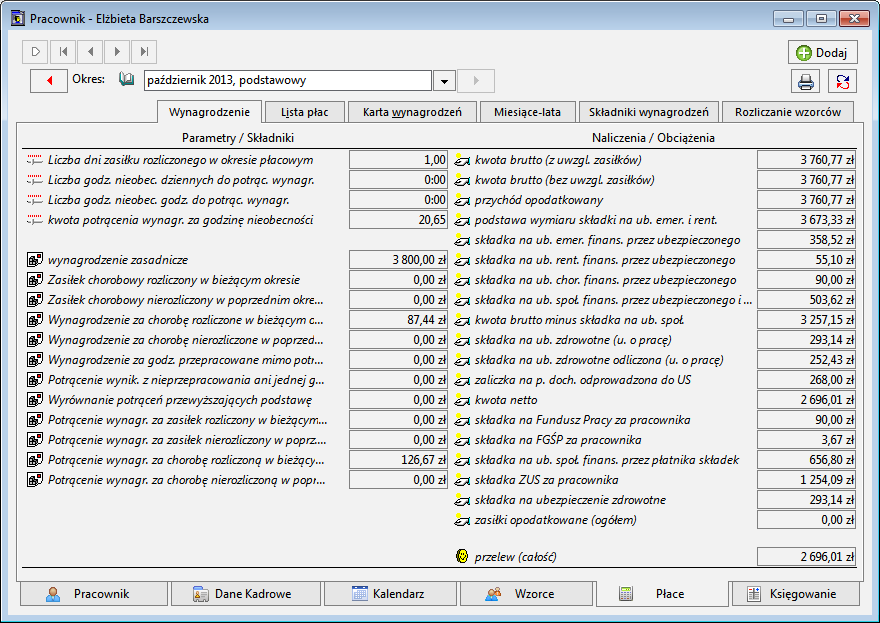Click the Dodaj button

pos(822,53)
